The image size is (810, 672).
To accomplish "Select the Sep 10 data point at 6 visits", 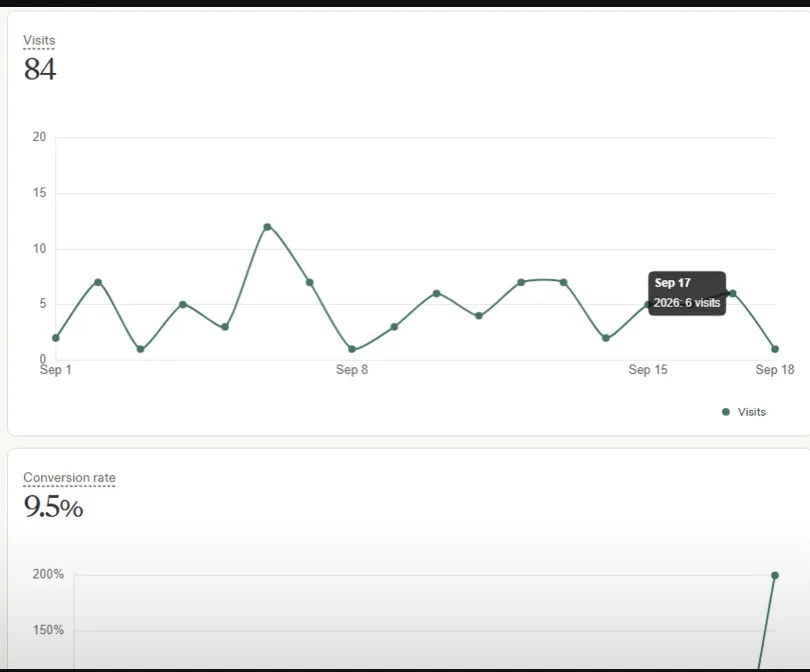I will coord(437,293).
